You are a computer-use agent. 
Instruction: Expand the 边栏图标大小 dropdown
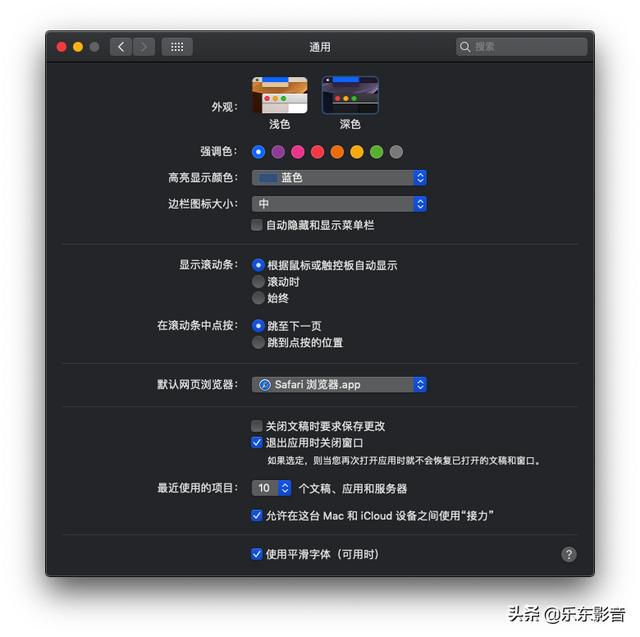(x=339, y=204)
